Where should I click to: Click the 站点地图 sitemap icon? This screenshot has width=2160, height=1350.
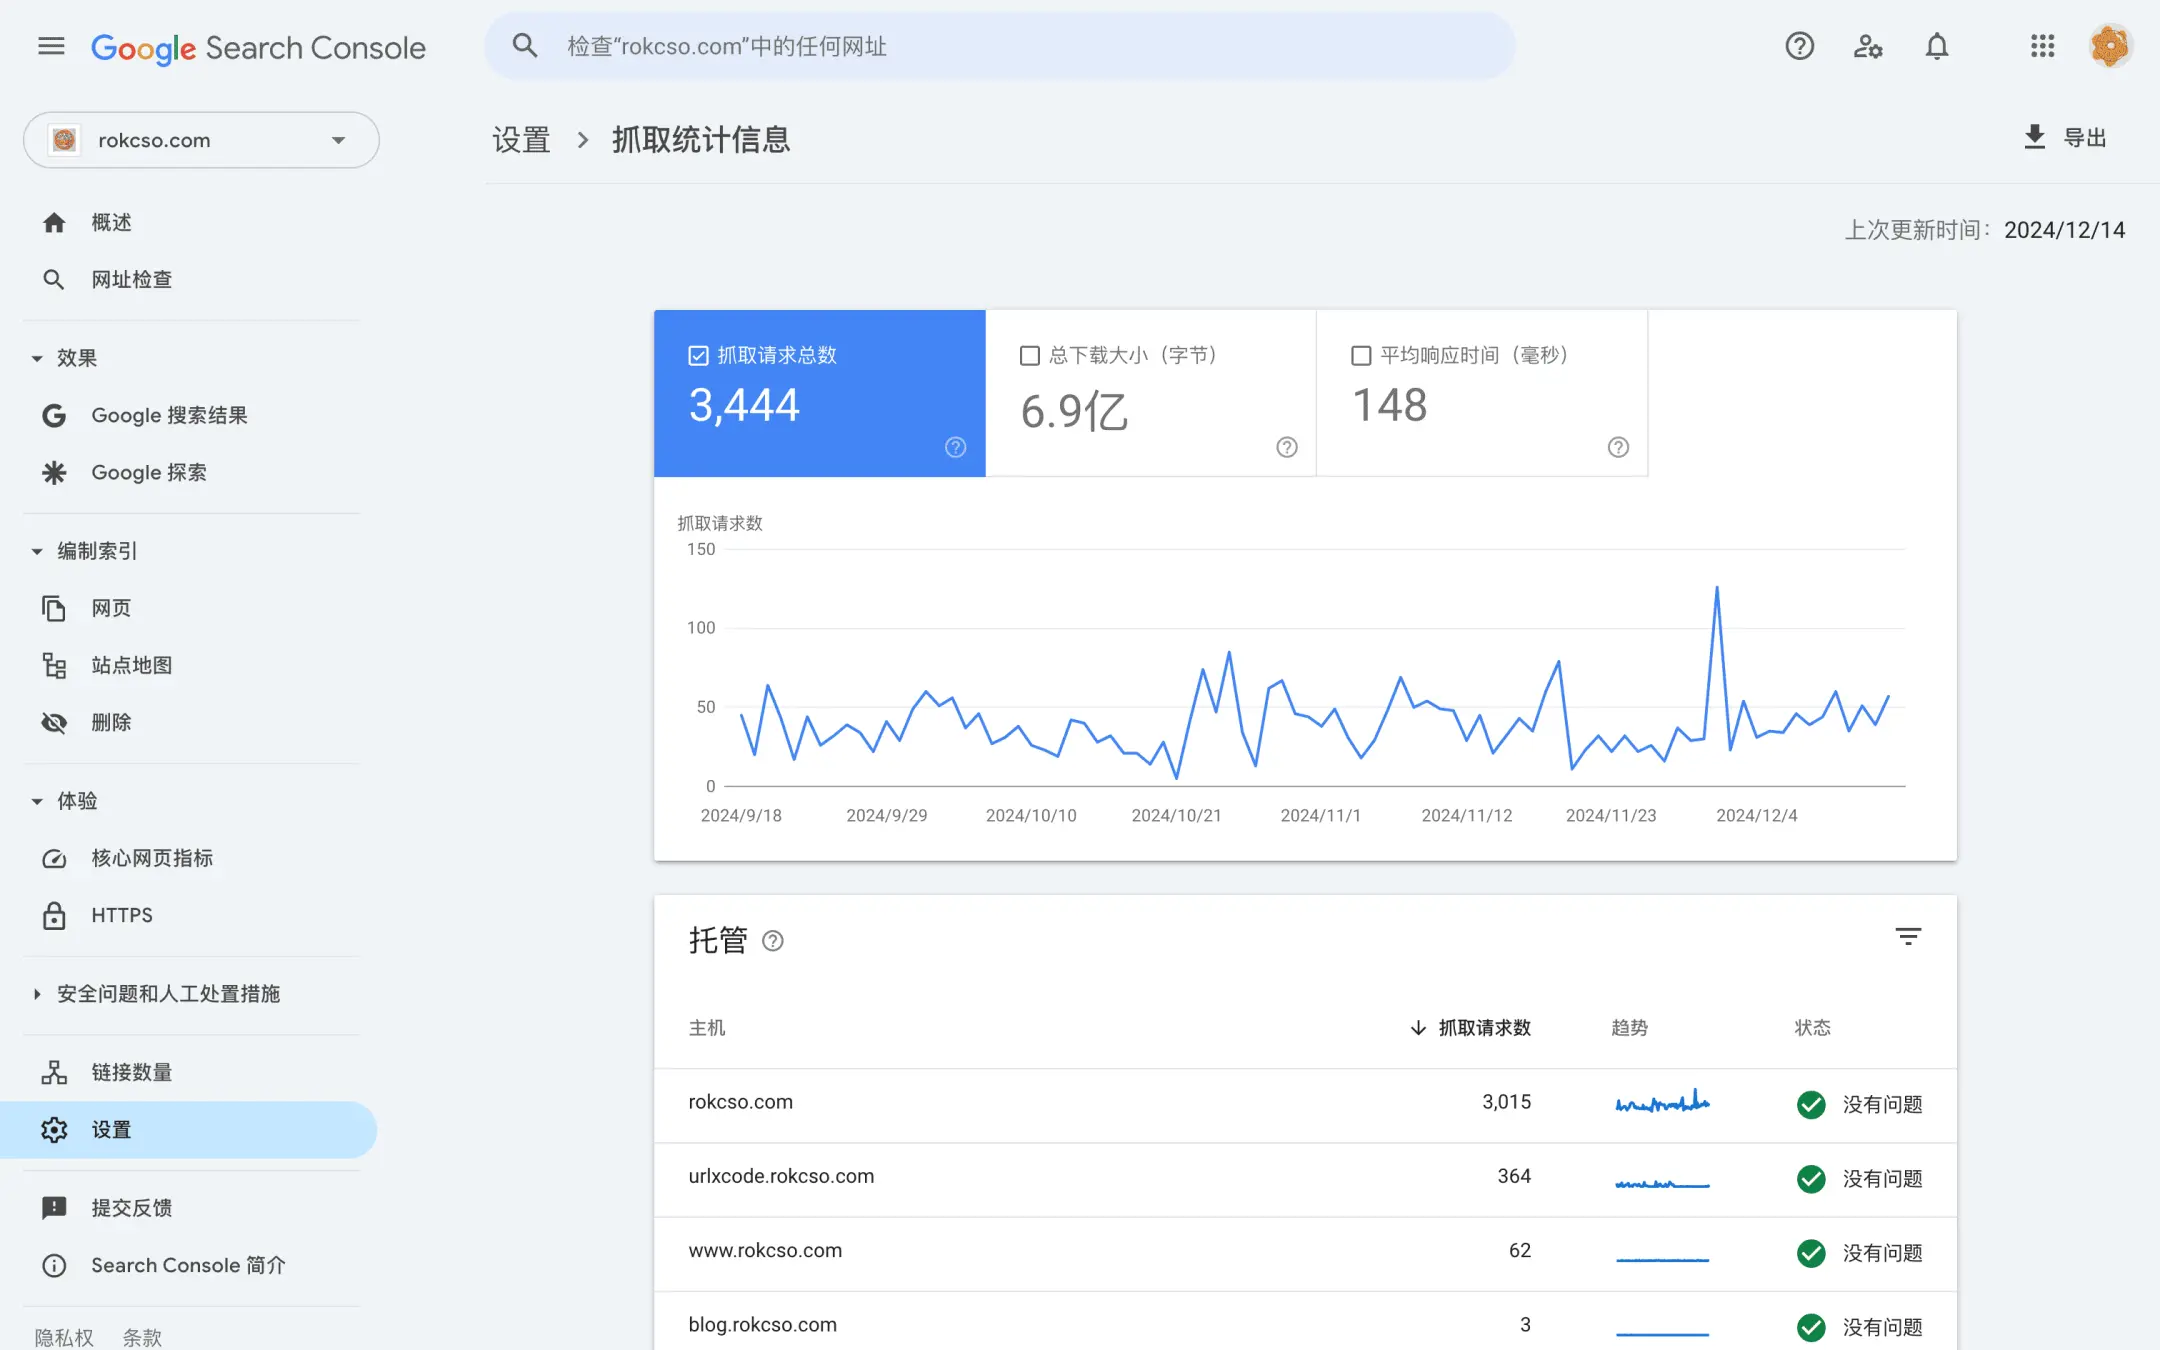(54, 665)
